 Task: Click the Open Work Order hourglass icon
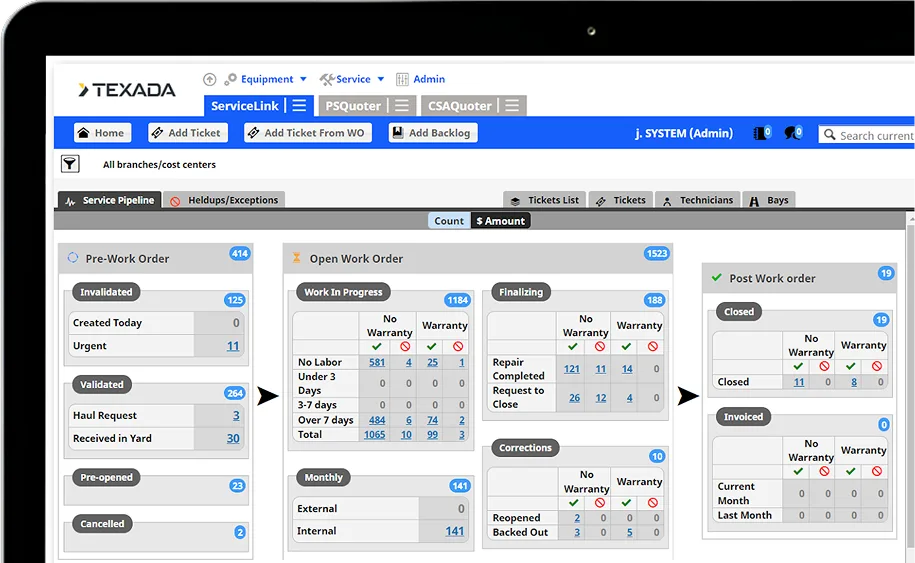tap(296, 257)
